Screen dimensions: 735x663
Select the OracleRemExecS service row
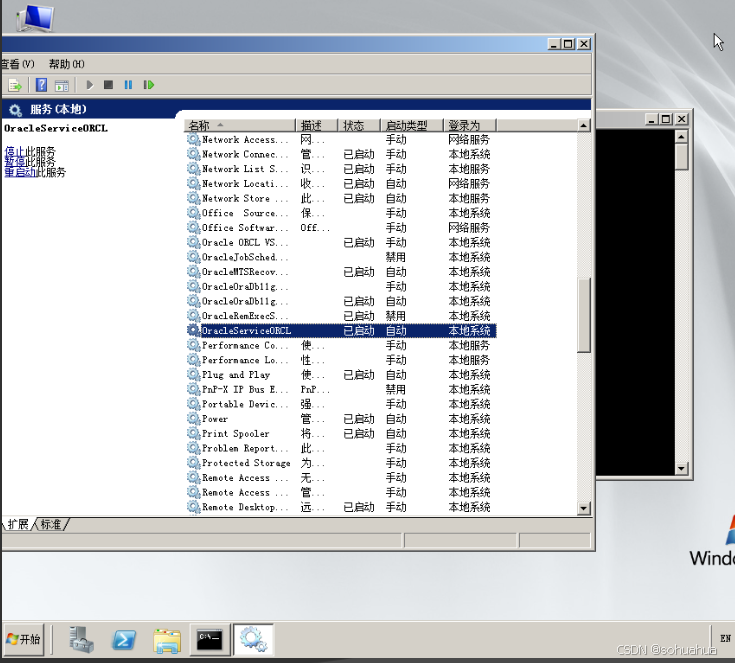[x=341, y=316]
